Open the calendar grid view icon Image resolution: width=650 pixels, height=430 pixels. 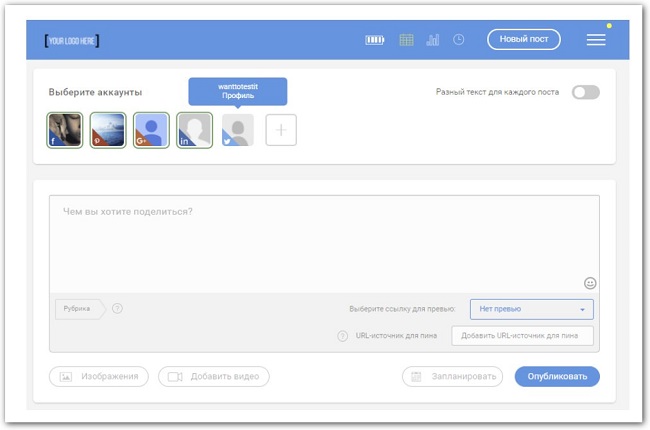pos(406,40)
